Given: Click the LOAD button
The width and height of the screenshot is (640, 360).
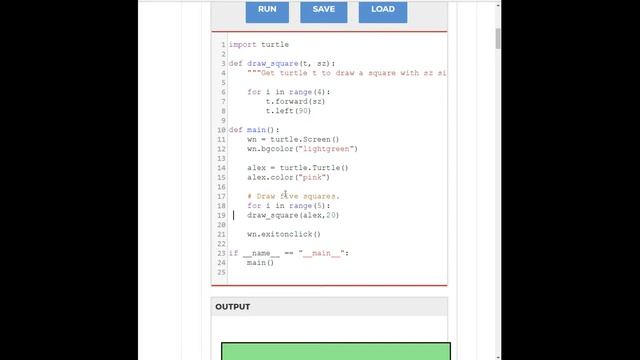Looking at the screenshot, I should [383, 11].
